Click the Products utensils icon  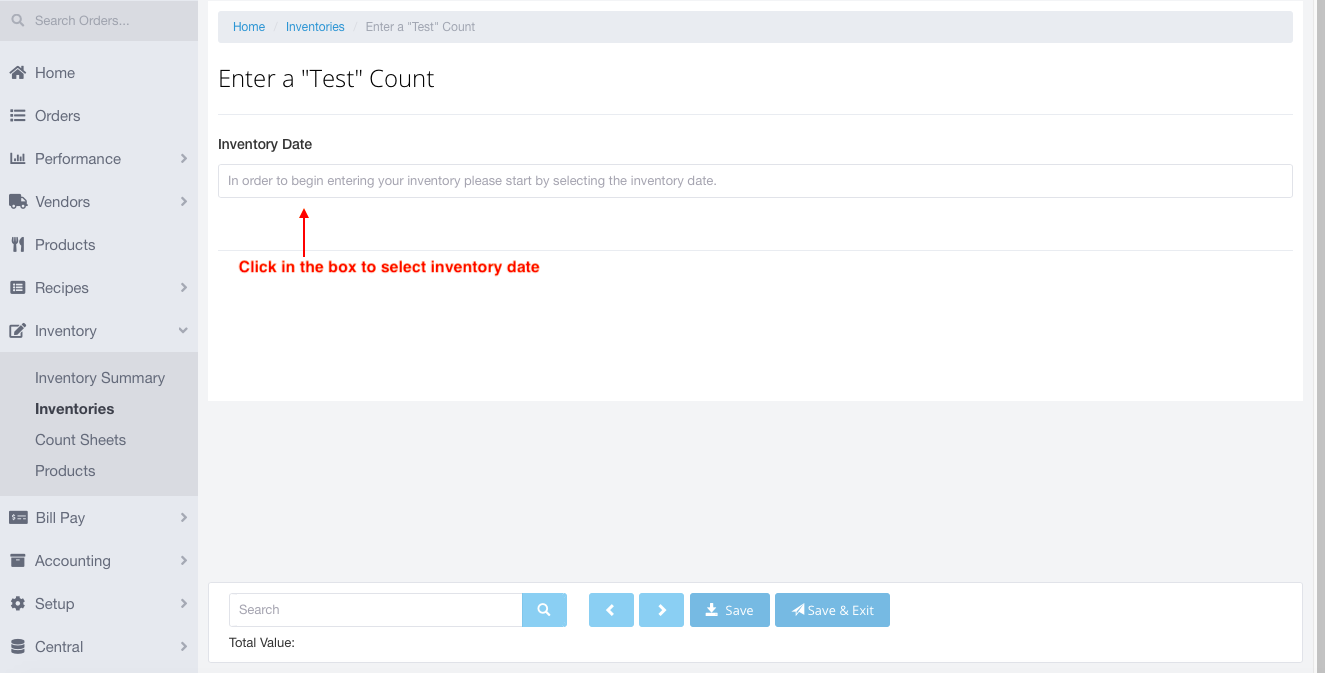17,245
